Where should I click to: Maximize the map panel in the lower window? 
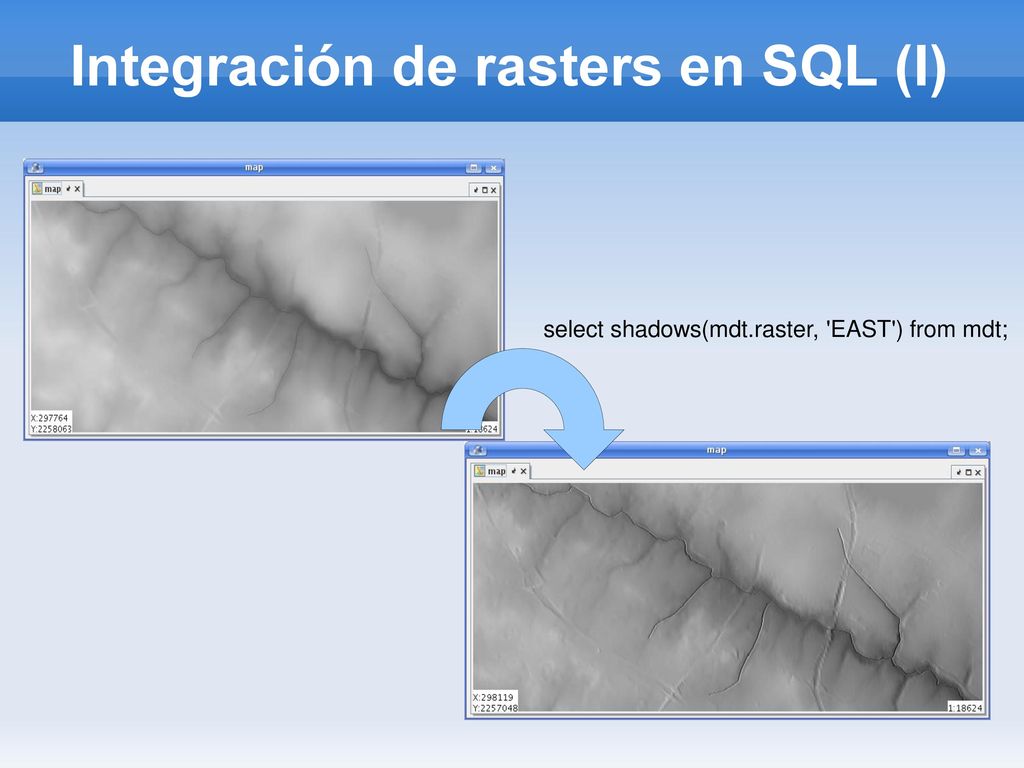point(968,472)
